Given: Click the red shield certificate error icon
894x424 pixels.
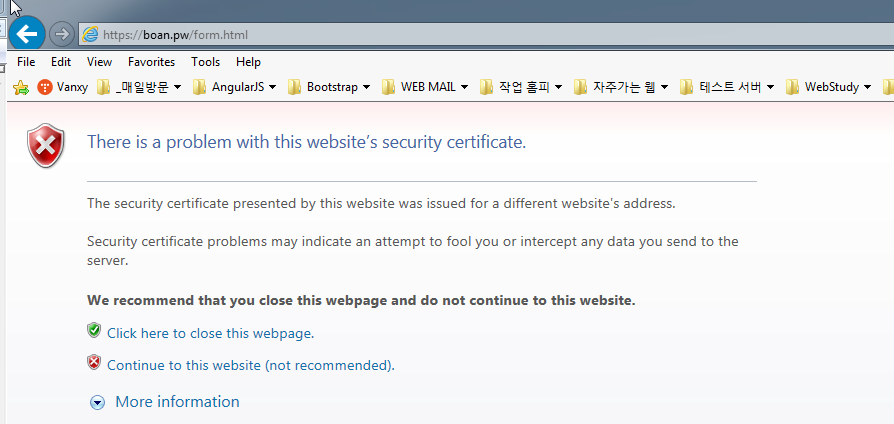Looking at the screenshot, I should (46, 147).
